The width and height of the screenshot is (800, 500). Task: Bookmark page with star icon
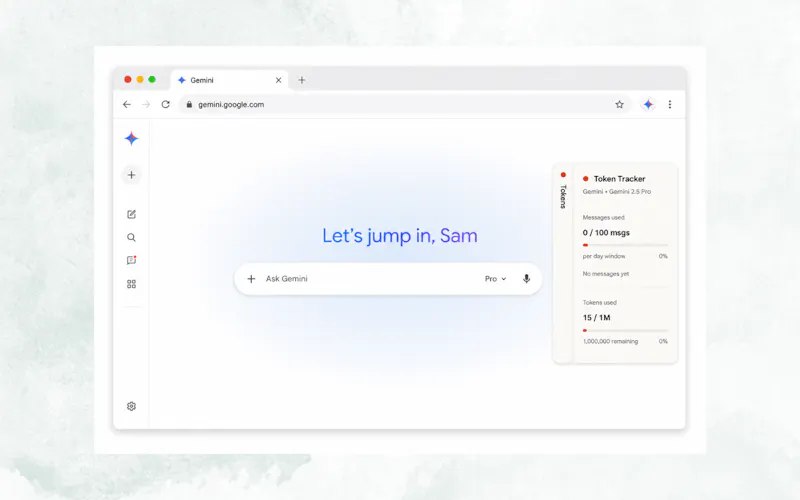coord(619,104)
